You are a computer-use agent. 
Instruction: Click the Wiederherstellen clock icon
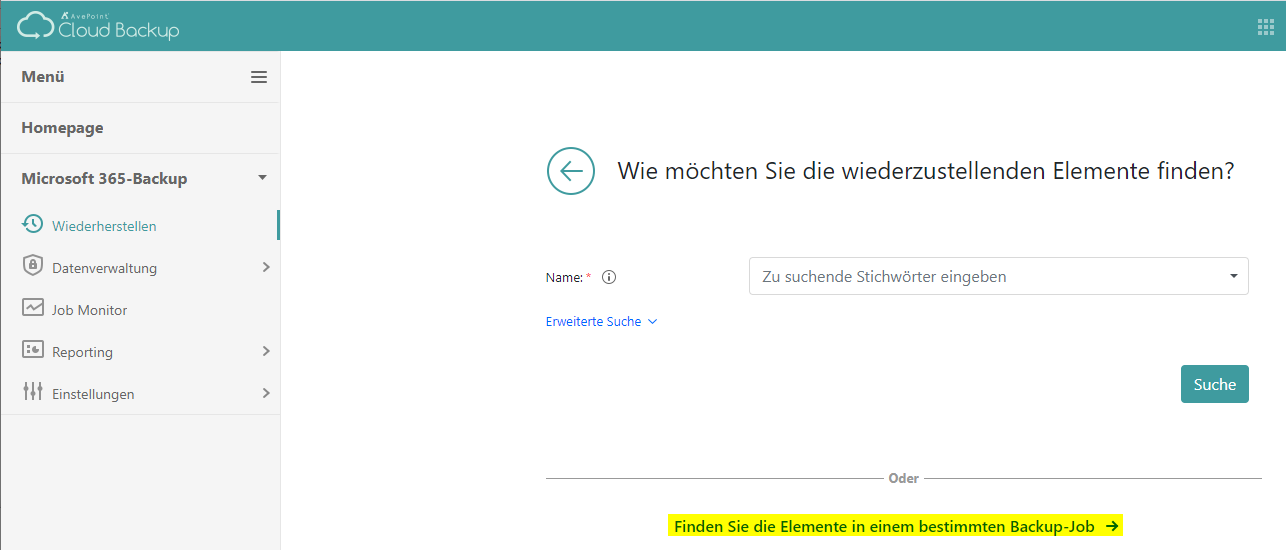[x=32, y=224]
